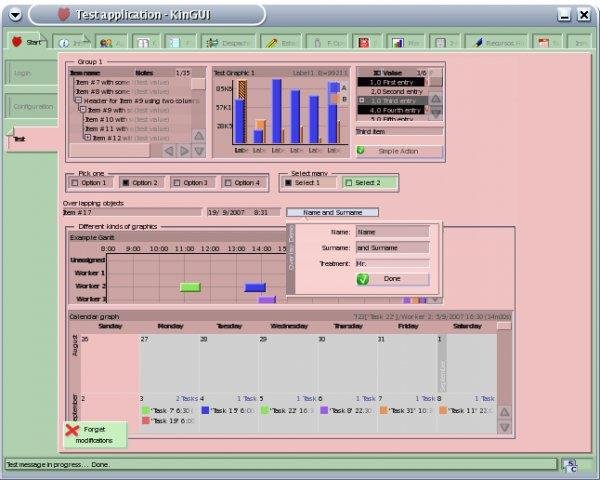This screenshot has height=480, width=600.
Task: Open the open-book icon tab
Action: (x=146, y=42)
